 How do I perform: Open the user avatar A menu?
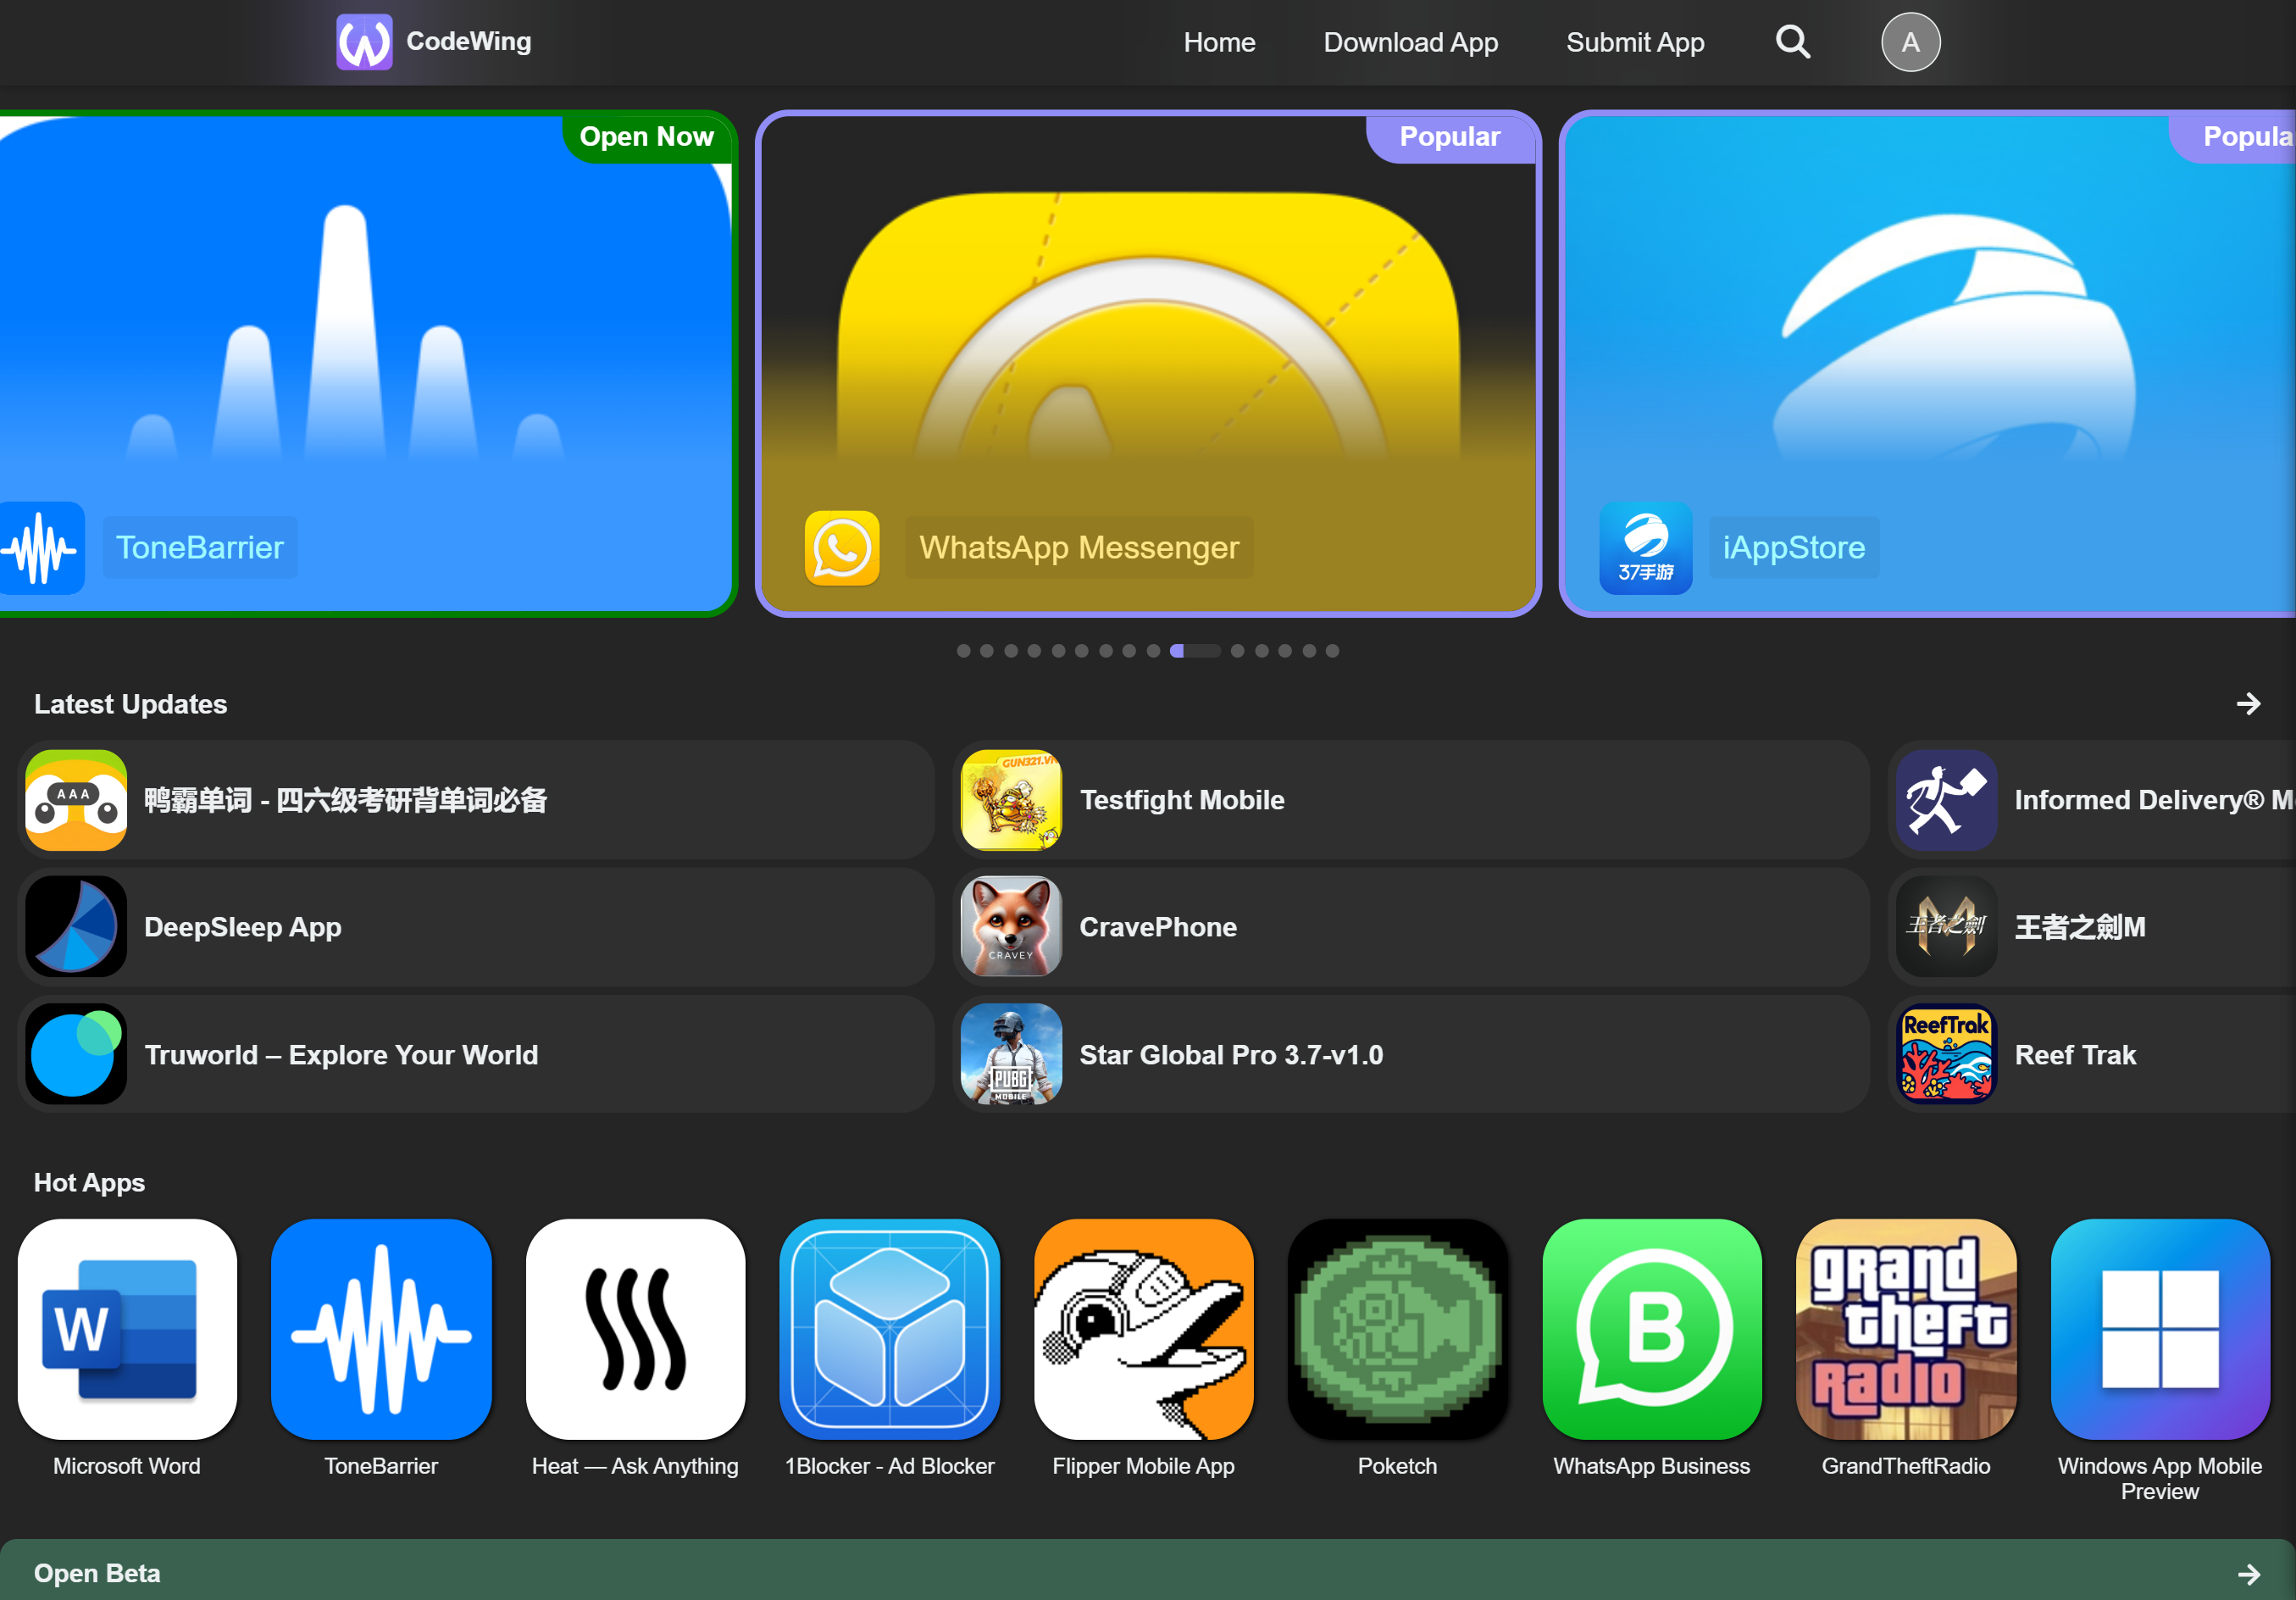[1910, 42]
